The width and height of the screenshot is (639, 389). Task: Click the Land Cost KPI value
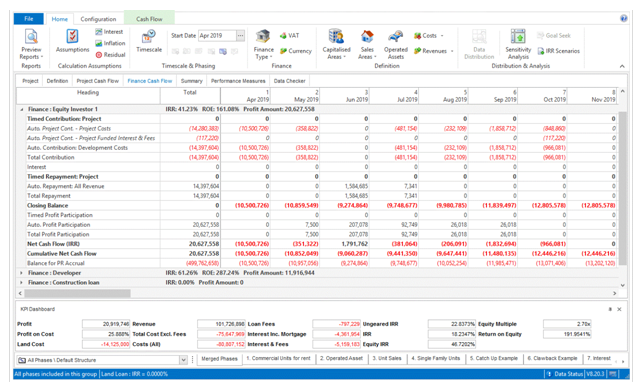click(106, 344)
